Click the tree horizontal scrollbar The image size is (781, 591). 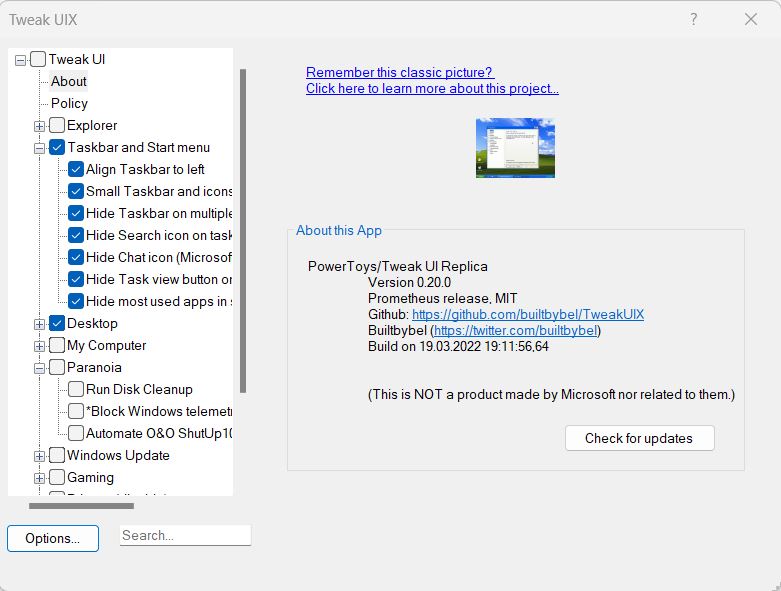coord(81,506)
